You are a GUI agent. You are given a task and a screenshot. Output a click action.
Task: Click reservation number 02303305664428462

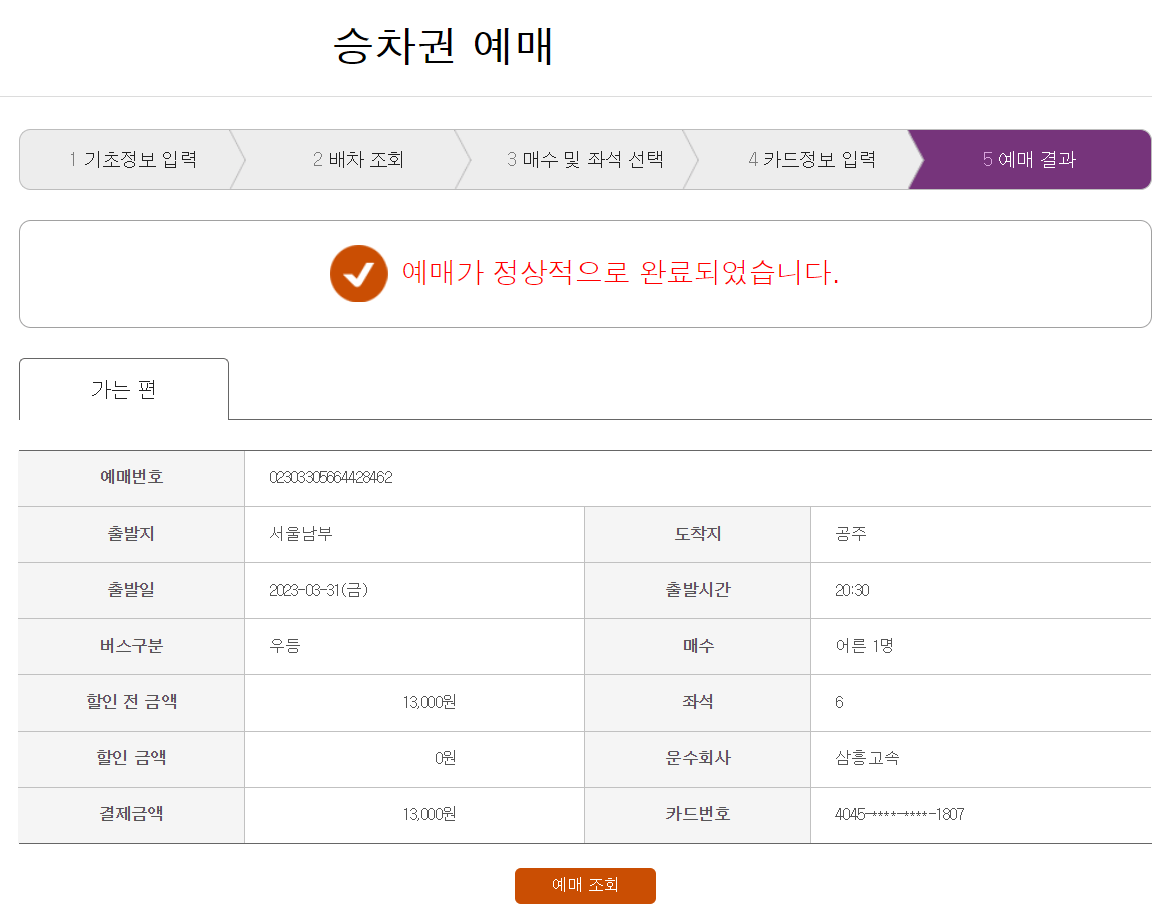pos(330,477)
